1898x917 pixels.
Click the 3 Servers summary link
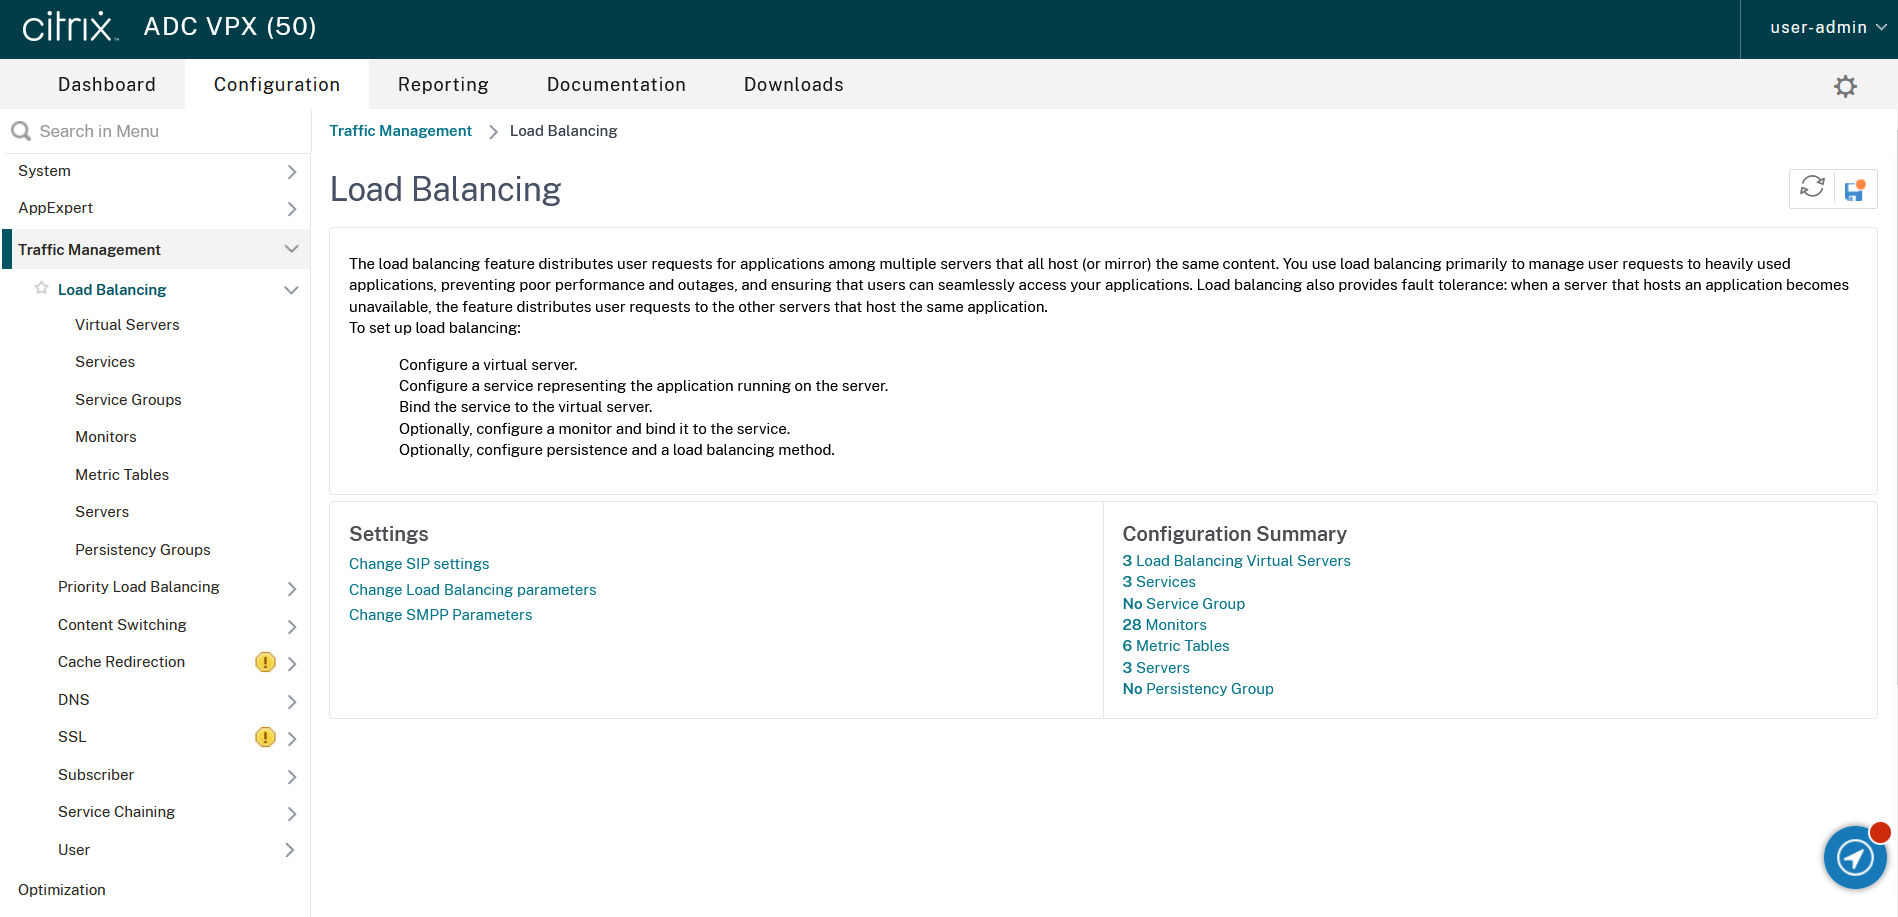(x=1156, y=668)
